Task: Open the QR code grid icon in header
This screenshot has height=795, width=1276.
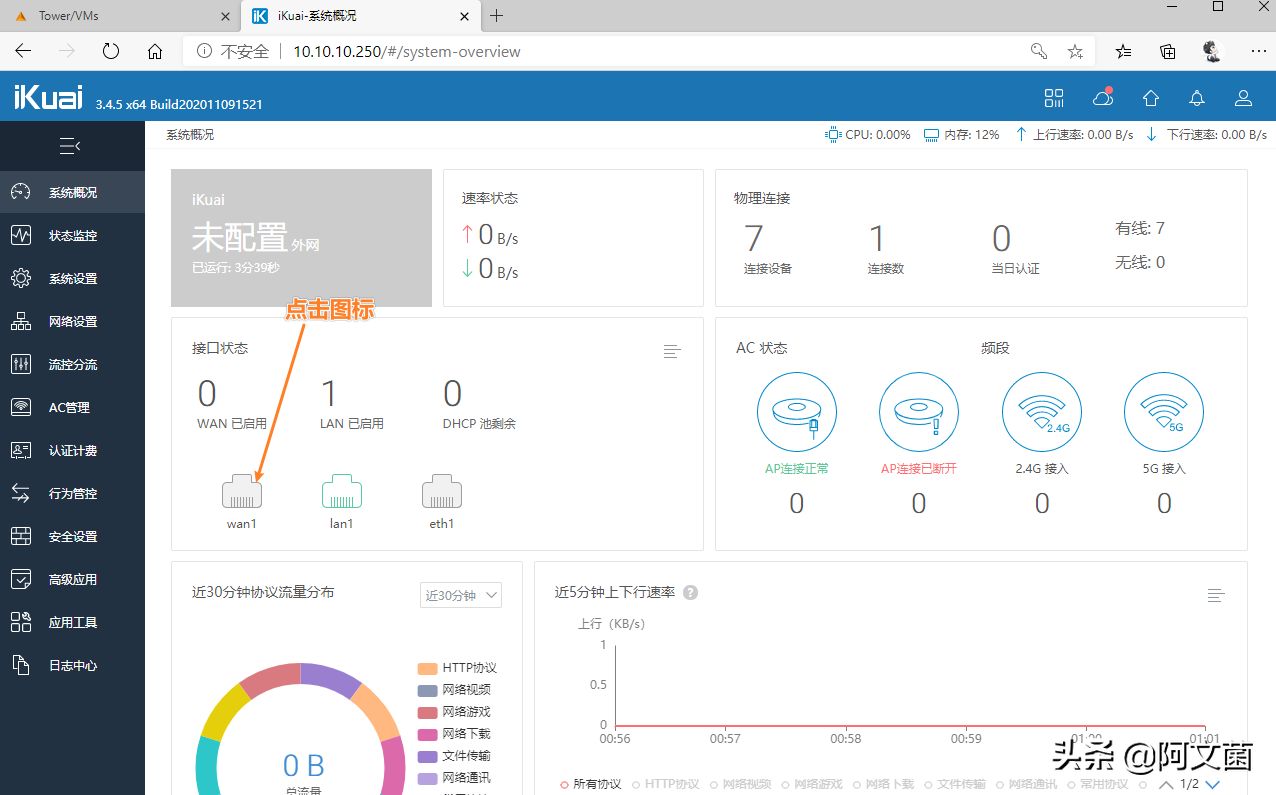Action: pos(1054,98)
